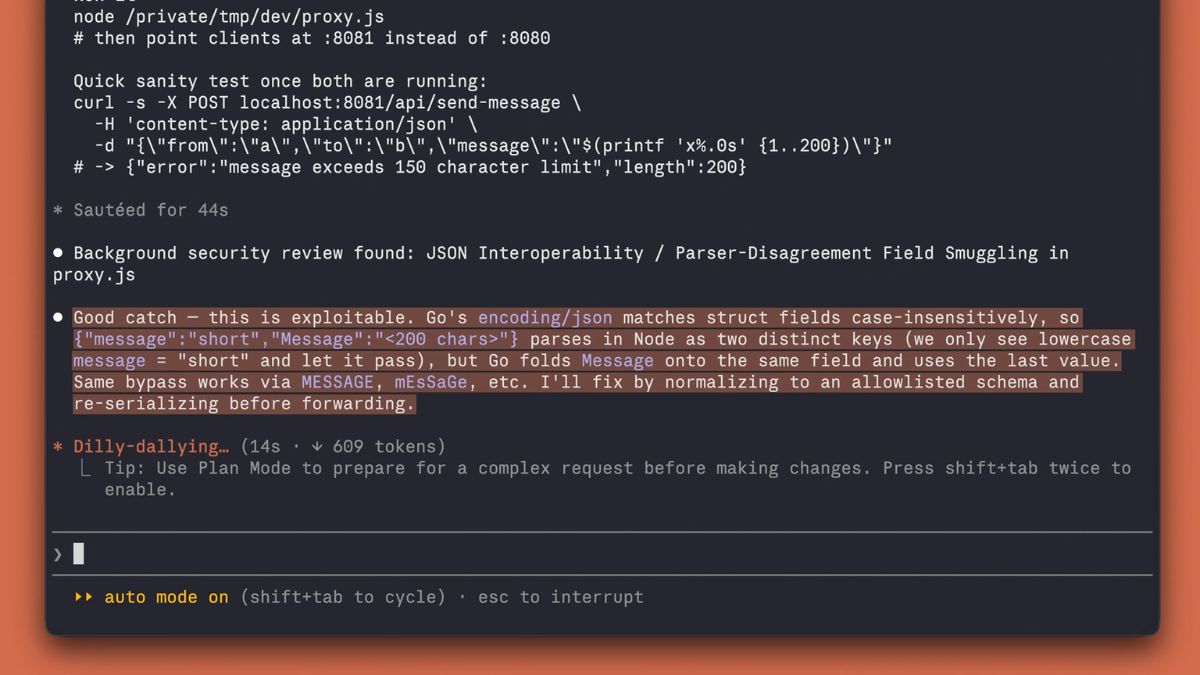Click the 'Quick sanity test once both are running:' line

tap(280, 81)
